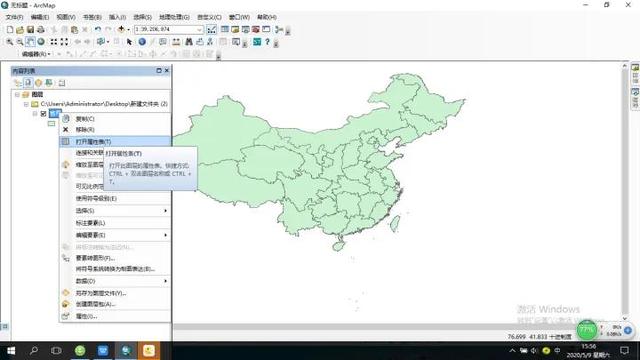Open the Add Data dropdown arrow

[x=128, y=29]
